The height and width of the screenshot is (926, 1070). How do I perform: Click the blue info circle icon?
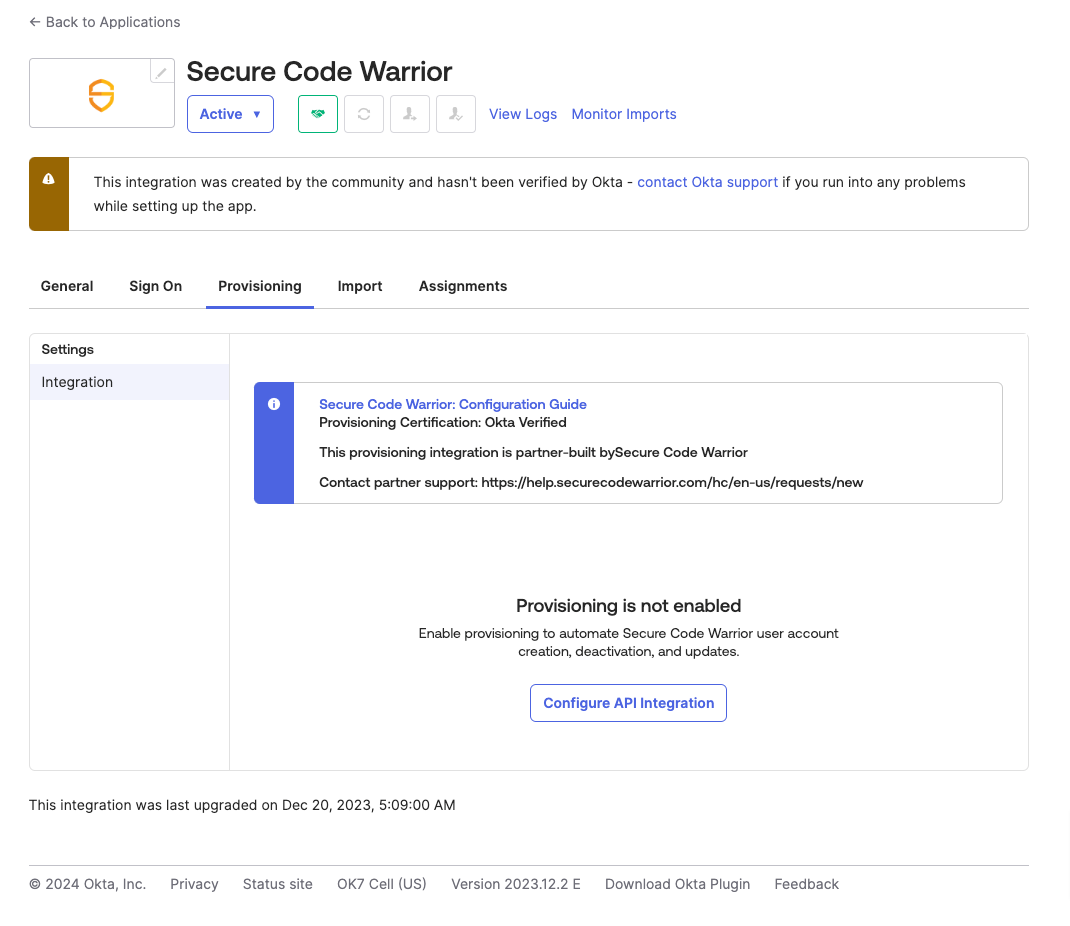click(274, 404)
